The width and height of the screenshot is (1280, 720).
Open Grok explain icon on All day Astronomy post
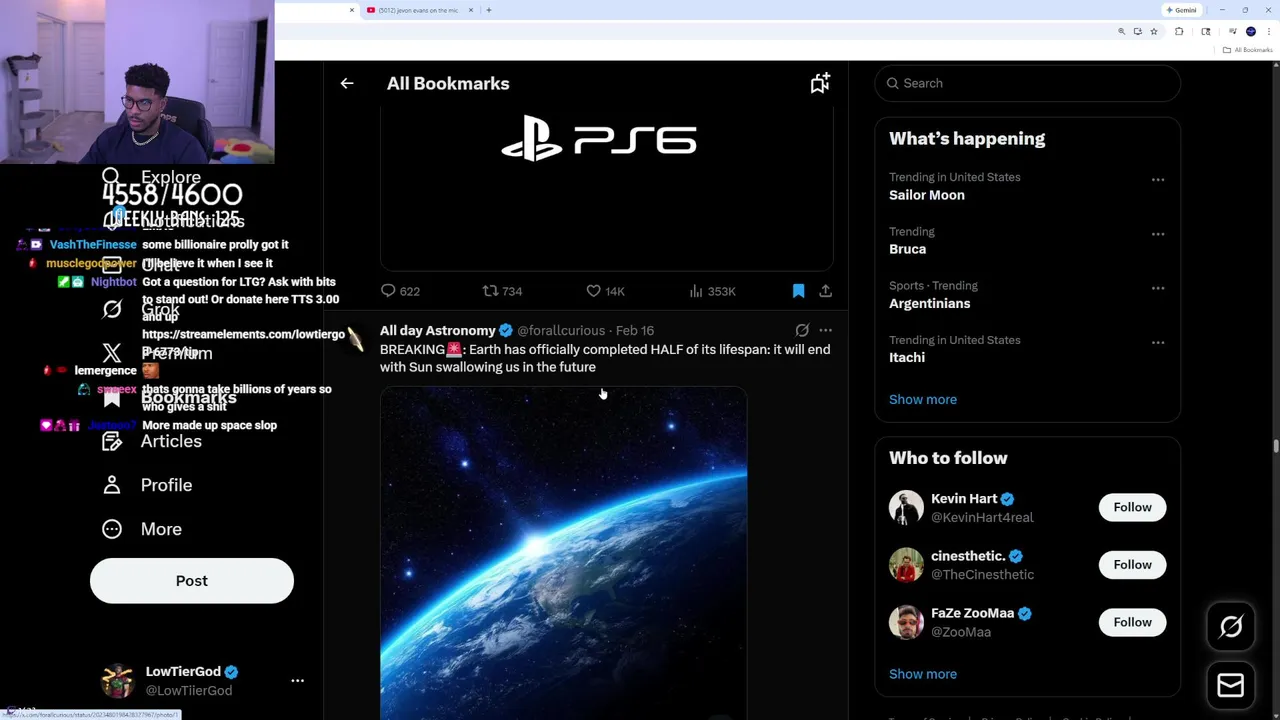(x=802, y=330)
